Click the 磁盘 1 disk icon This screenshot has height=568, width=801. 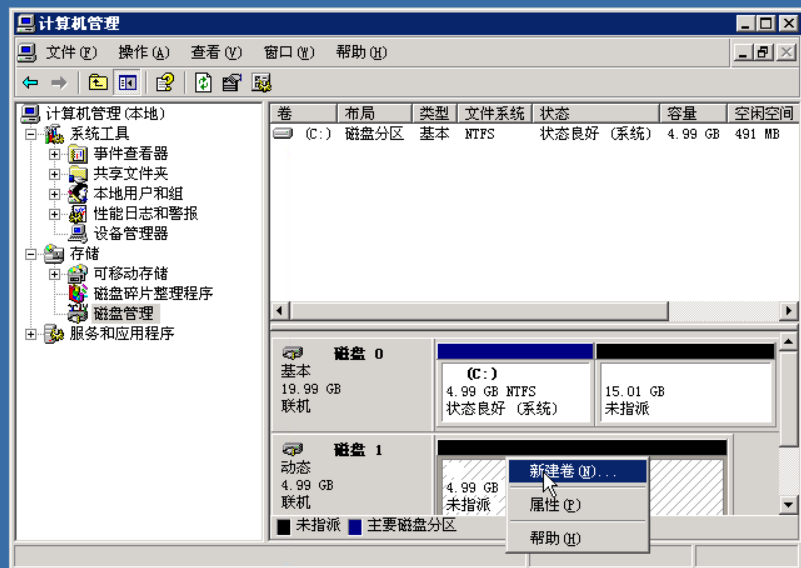tap(293, 449)
